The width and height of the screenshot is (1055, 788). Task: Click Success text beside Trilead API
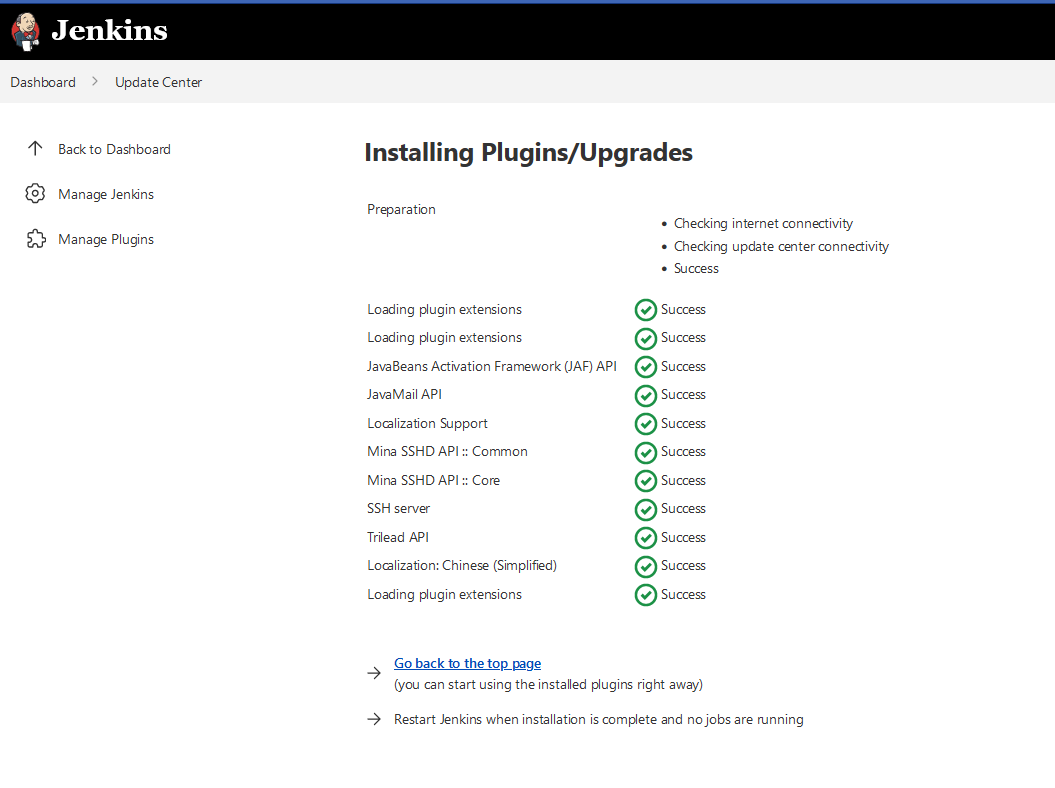683,537
